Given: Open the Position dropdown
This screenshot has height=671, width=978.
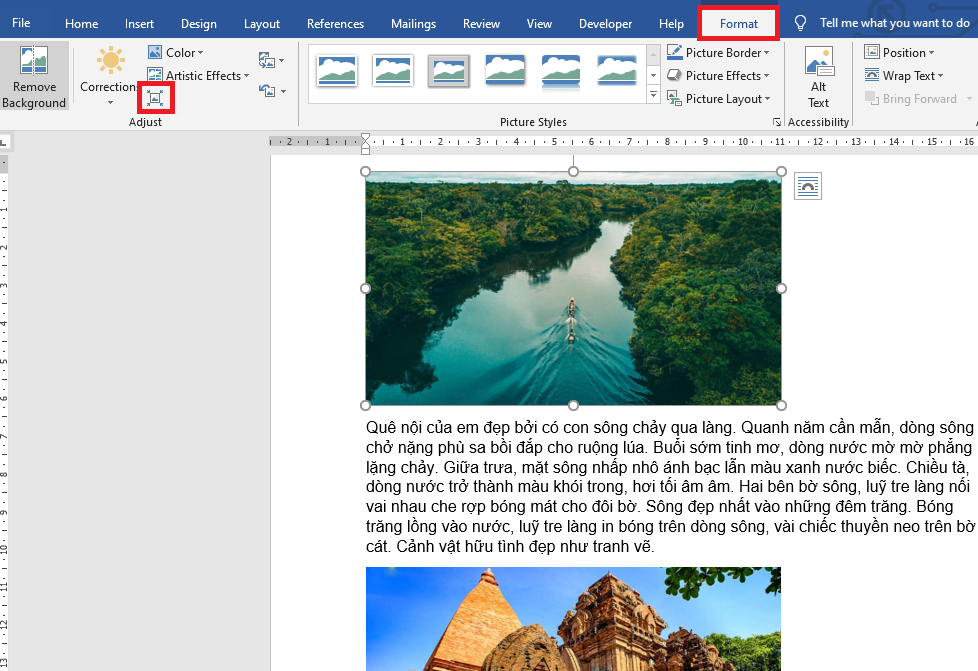Looking at the screenshot, I should pos(899,52).
